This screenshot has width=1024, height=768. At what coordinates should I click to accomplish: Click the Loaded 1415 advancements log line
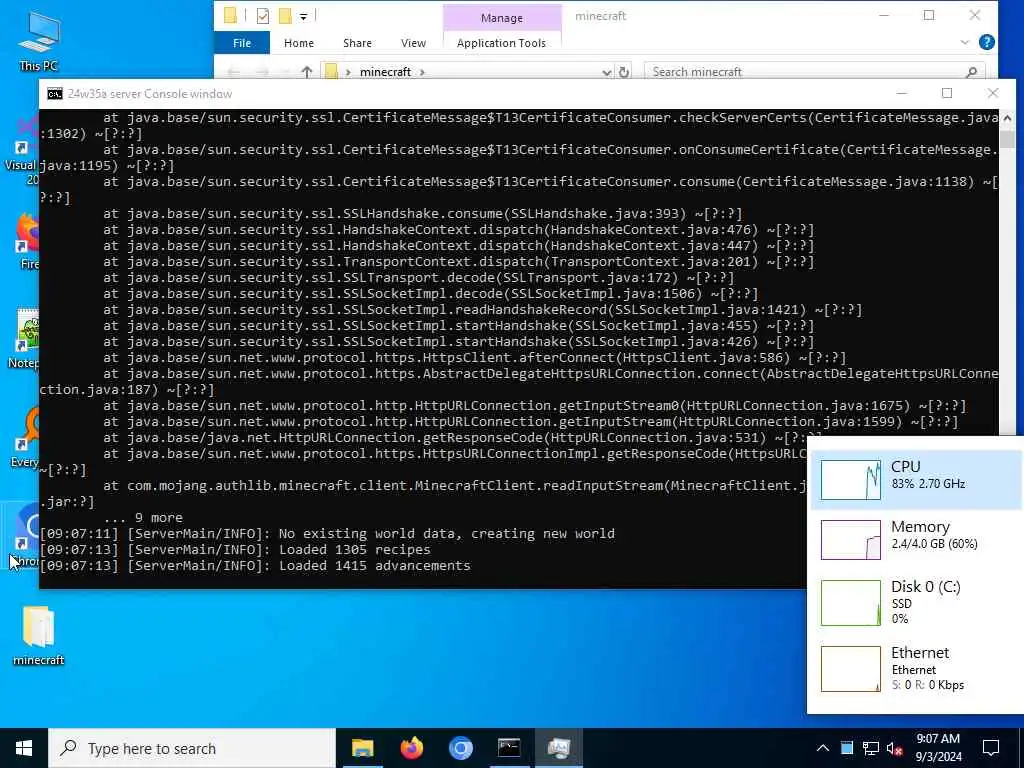point(255,566)
